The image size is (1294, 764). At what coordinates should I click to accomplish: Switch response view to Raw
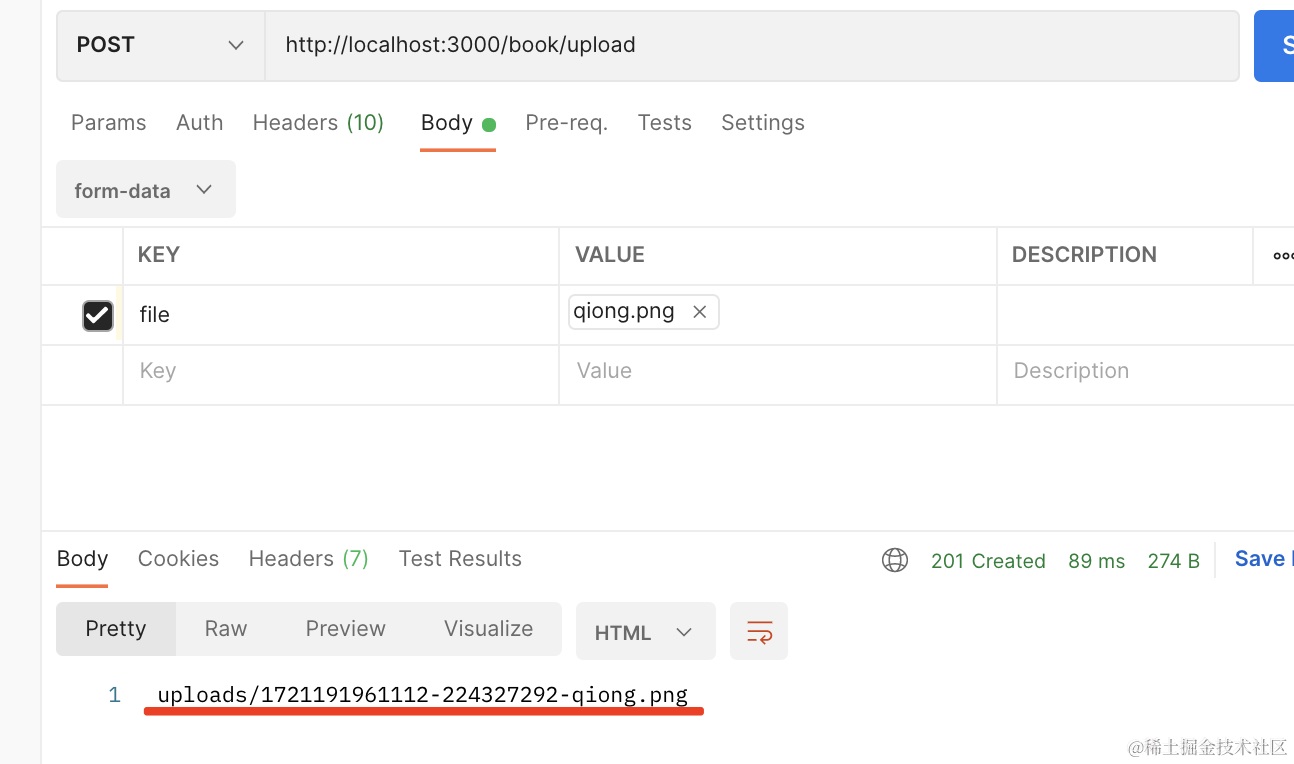pyautogui.click(x=225, y=629)
